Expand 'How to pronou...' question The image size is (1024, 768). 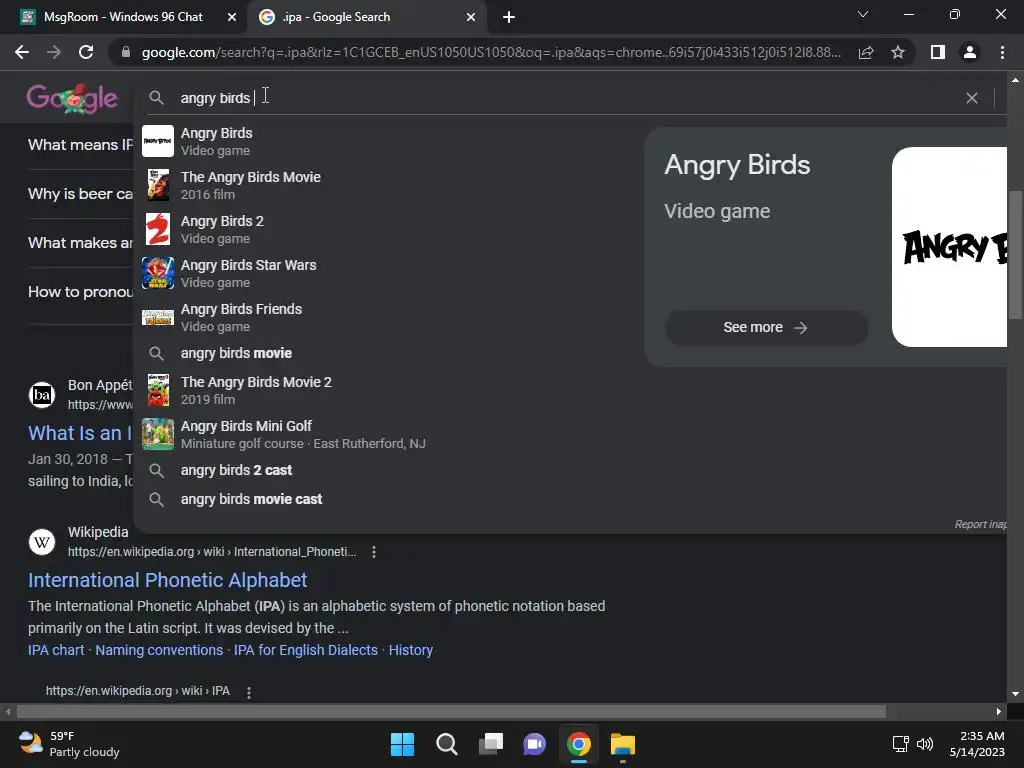pyautogui.click(x=80, y=292)
